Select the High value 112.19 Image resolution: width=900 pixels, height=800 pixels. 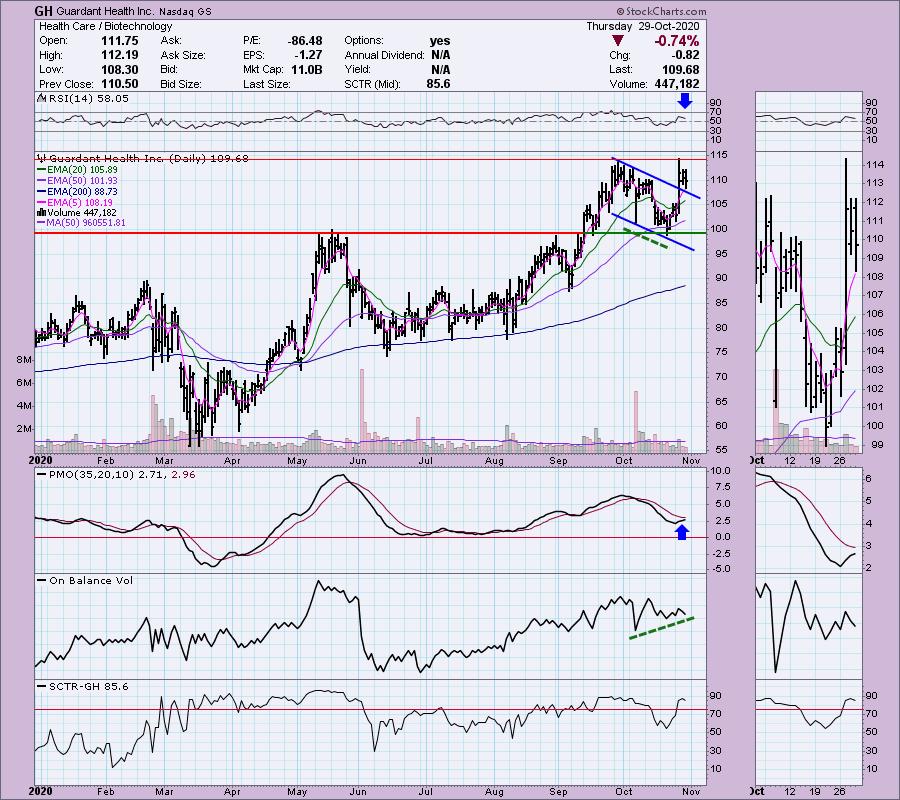[120, 55]
